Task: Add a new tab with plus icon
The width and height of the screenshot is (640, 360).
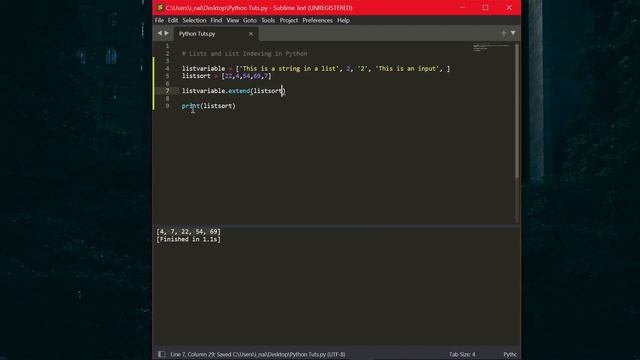Action: click(x=504, y=33)
